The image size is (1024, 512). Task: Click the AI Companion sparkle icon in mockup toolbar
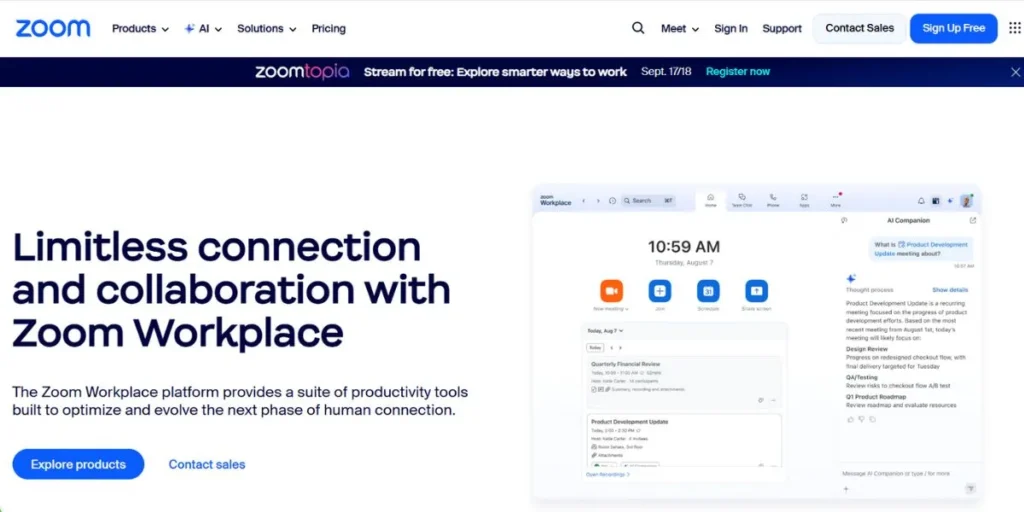point(950,201)
